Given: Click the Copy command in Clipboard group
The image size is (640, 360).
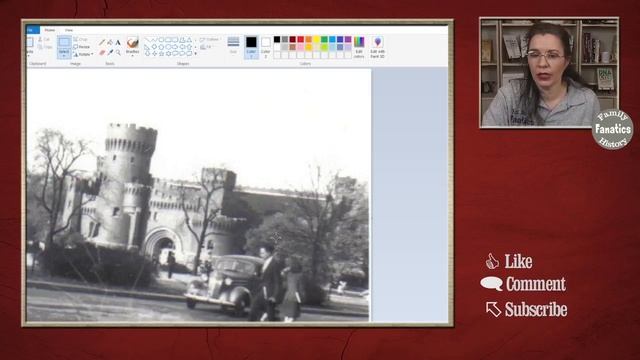Looking at the screenshot, I should [x=44, y=47].
